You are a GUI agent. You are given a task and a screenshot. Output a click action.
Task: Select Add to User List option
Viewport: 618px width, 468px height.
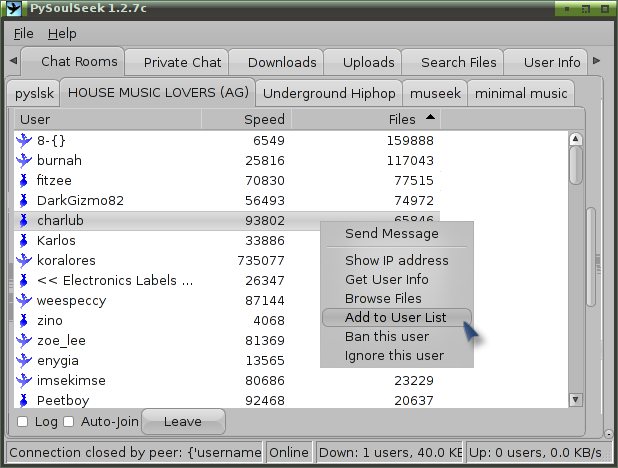(396, 317)
